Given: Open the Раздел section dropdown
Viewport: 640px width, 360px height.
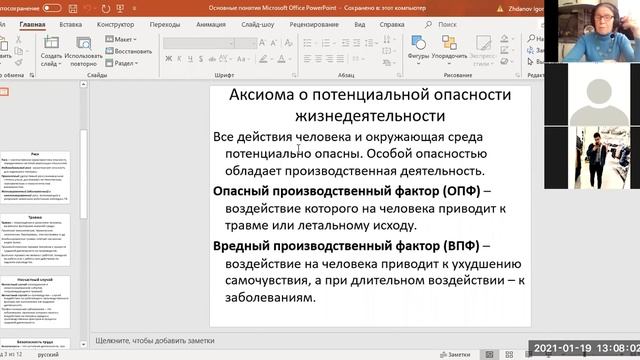Looking at the screenshot, I should pyautogui.click(x=122, y=63).
